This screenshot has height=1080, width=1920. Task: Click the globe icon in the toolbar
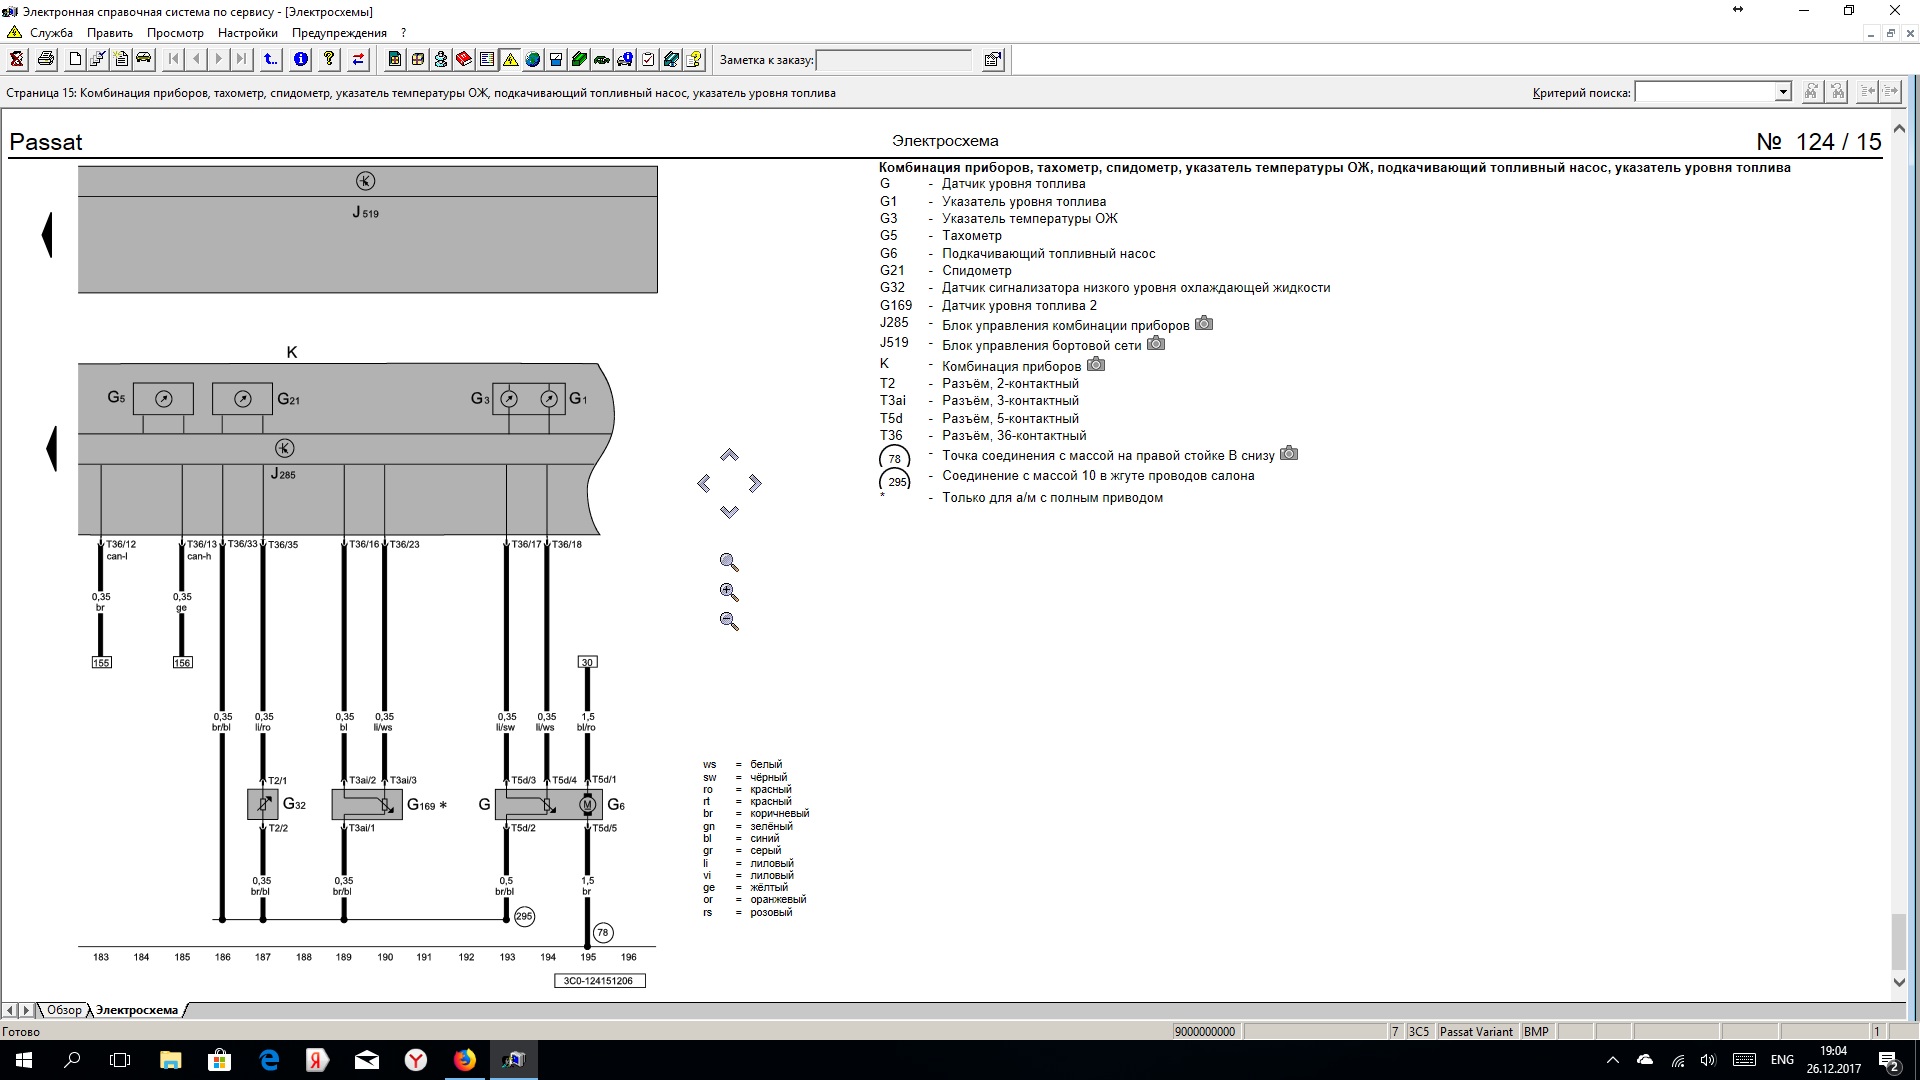[x=533, y=60]
